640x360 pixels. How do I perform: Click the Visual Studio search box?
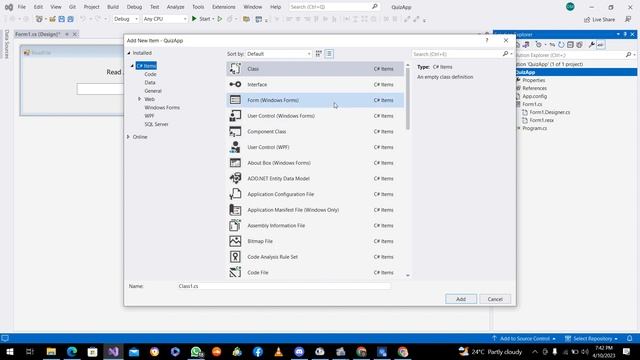333,7
